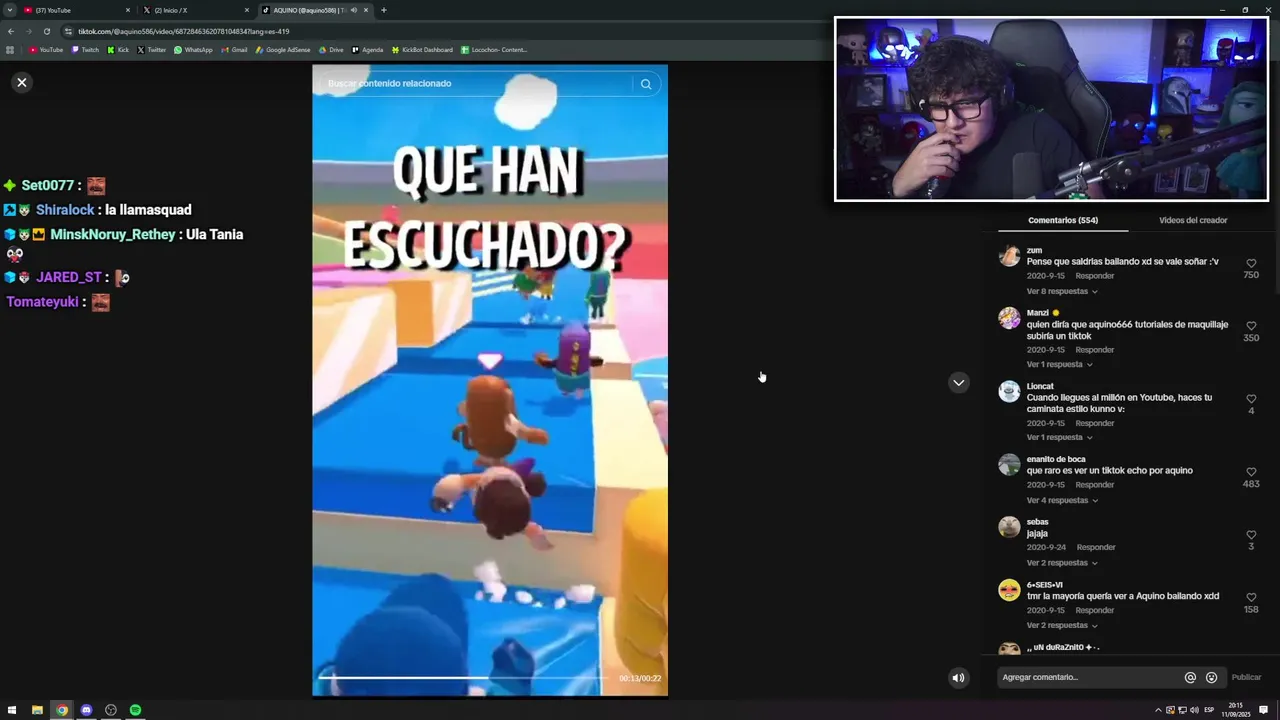Like enanito de boca's comment
The height and width of the screenshot is (720, 1280).
pos(1251,472)
